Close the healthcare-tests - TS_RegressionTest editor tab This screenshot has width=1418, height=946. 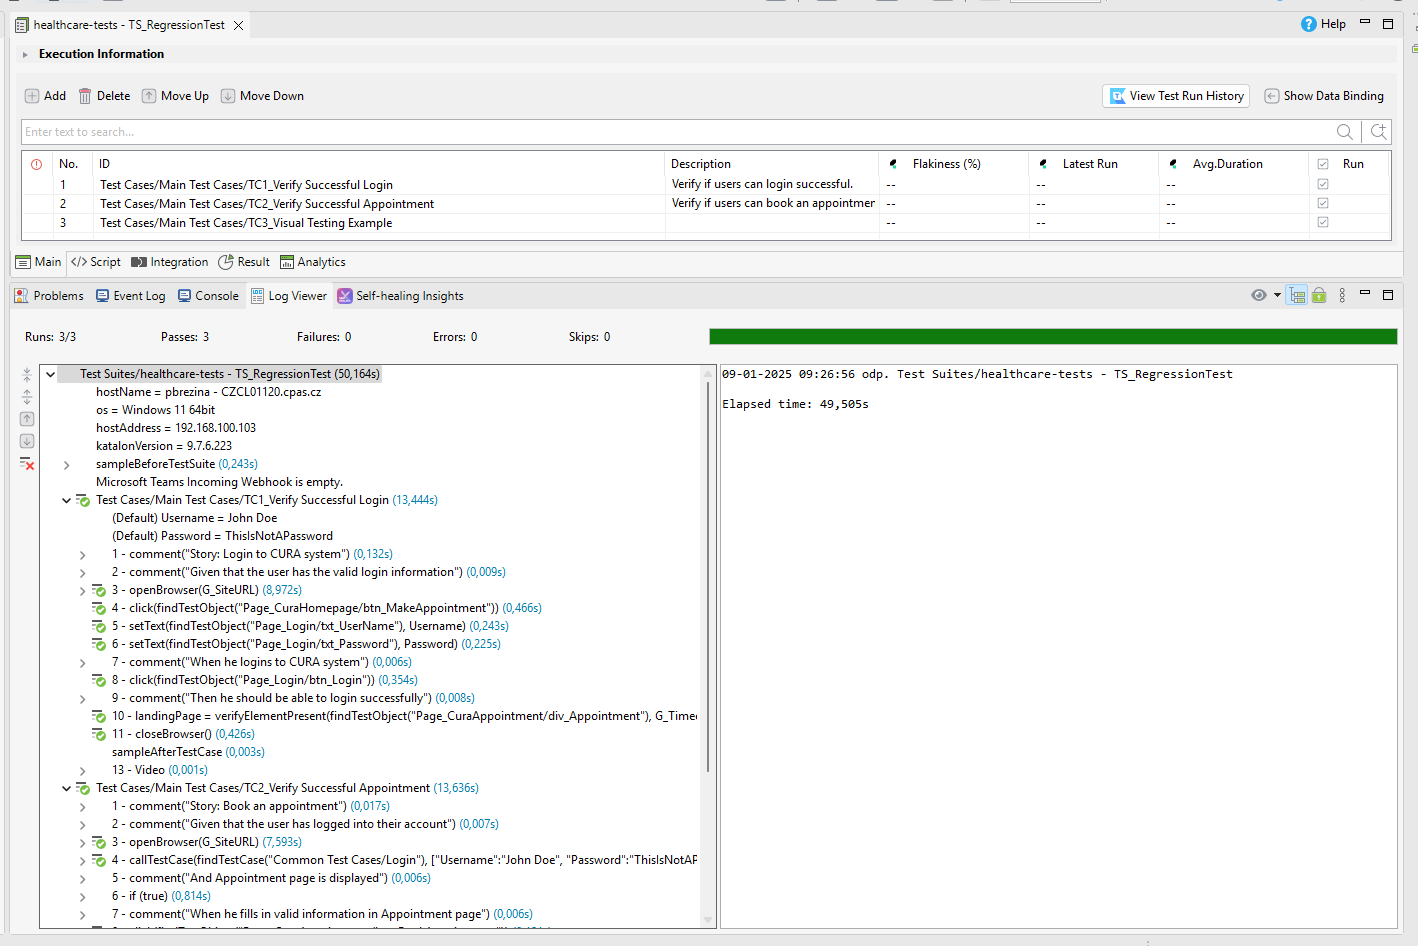238,25
